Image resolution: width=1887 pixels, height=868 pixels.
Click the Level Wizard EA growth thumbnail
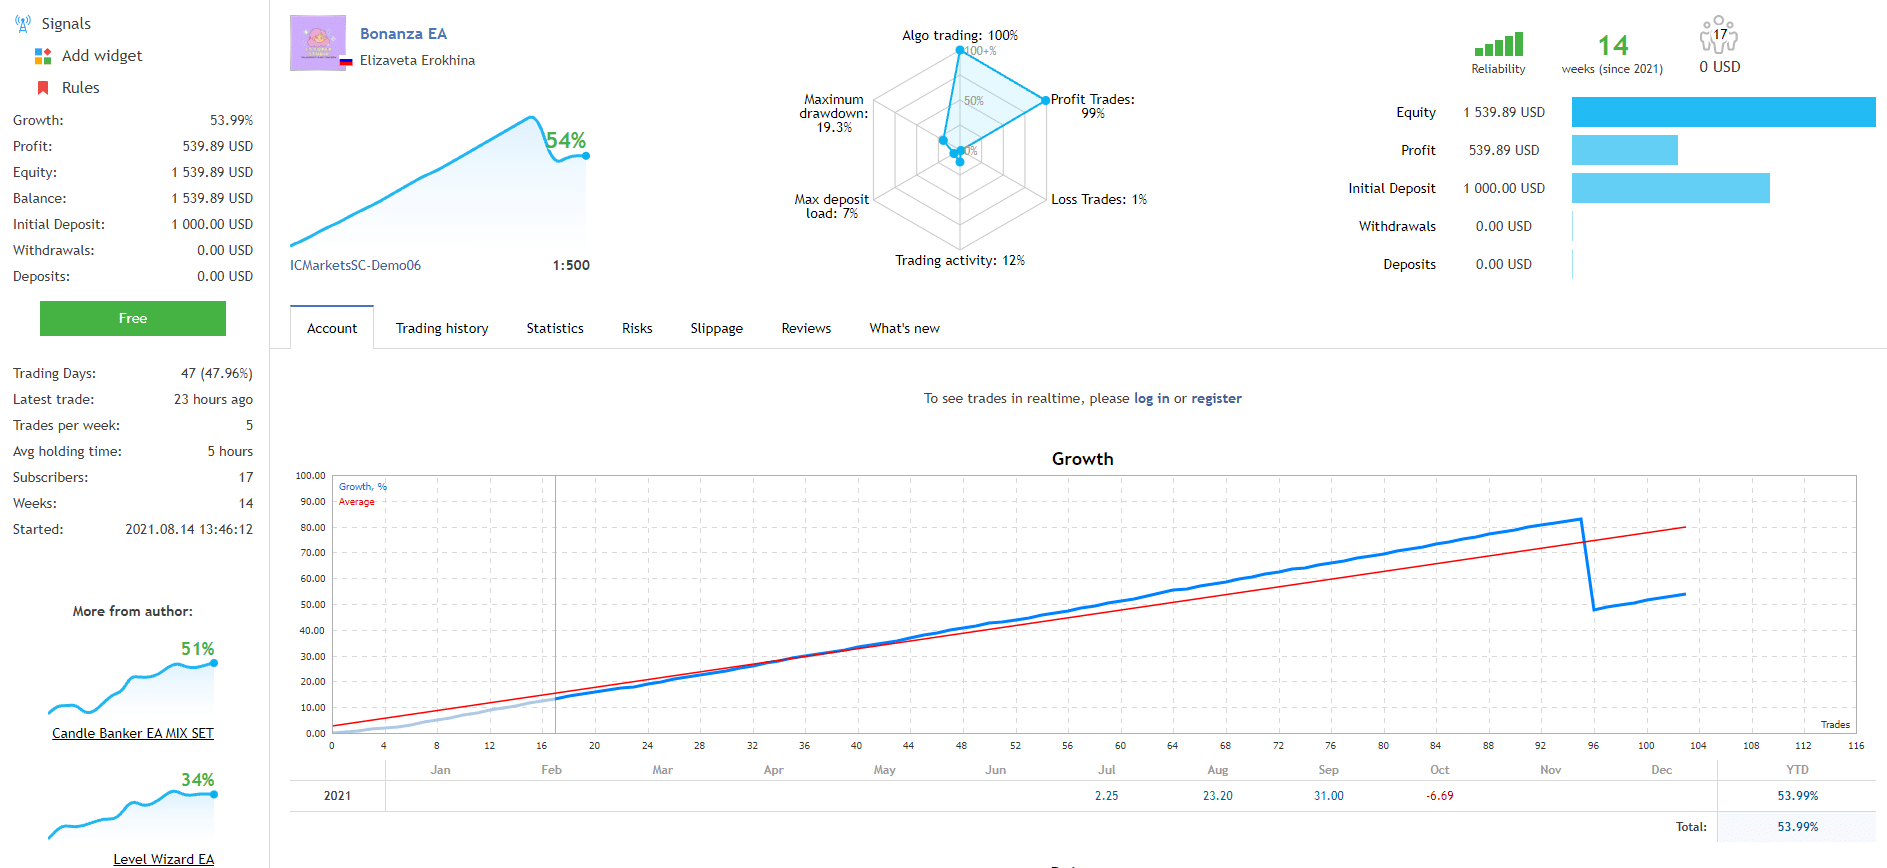(133, 810)
